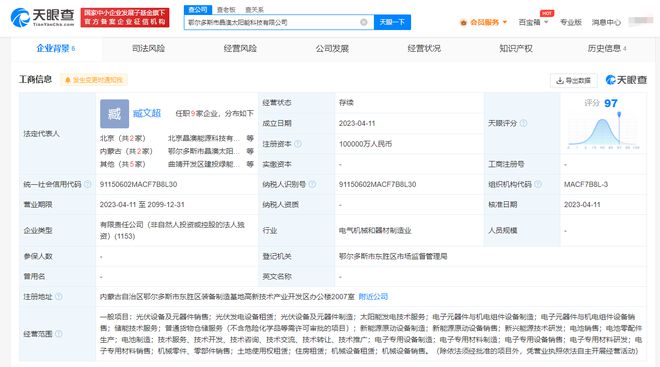
Task: Open the info icon beside 注册地址
Action: (x=59, y=297)
